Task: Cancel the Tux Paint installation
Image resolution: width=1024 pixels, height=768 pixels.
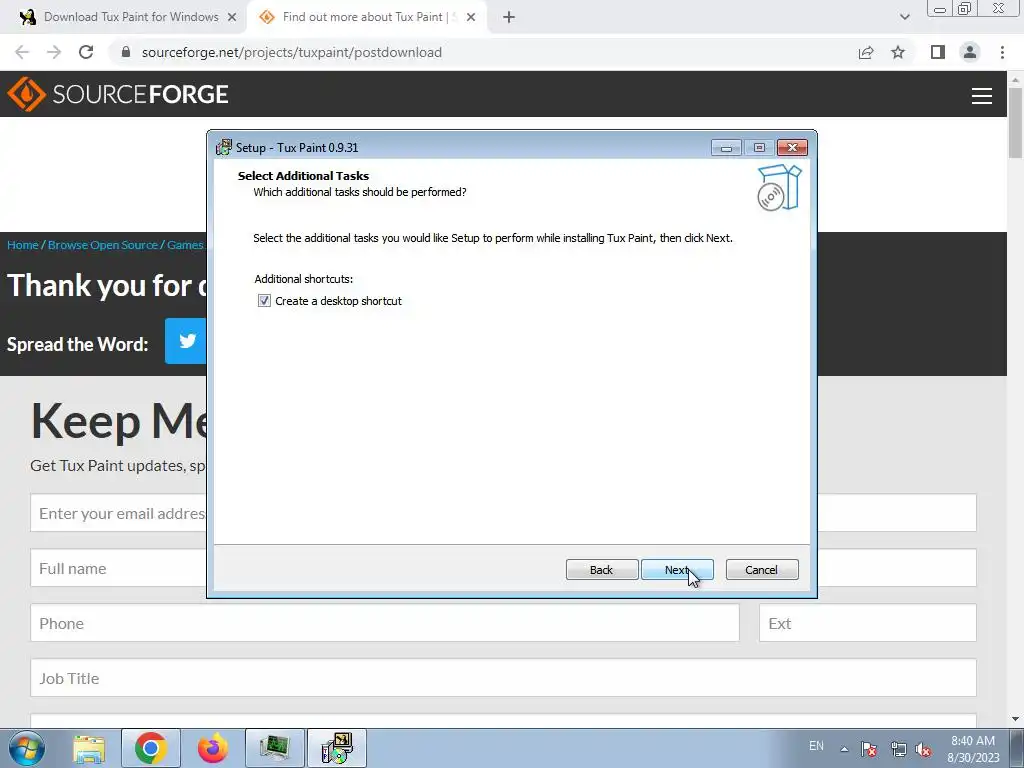Action: 761,569
